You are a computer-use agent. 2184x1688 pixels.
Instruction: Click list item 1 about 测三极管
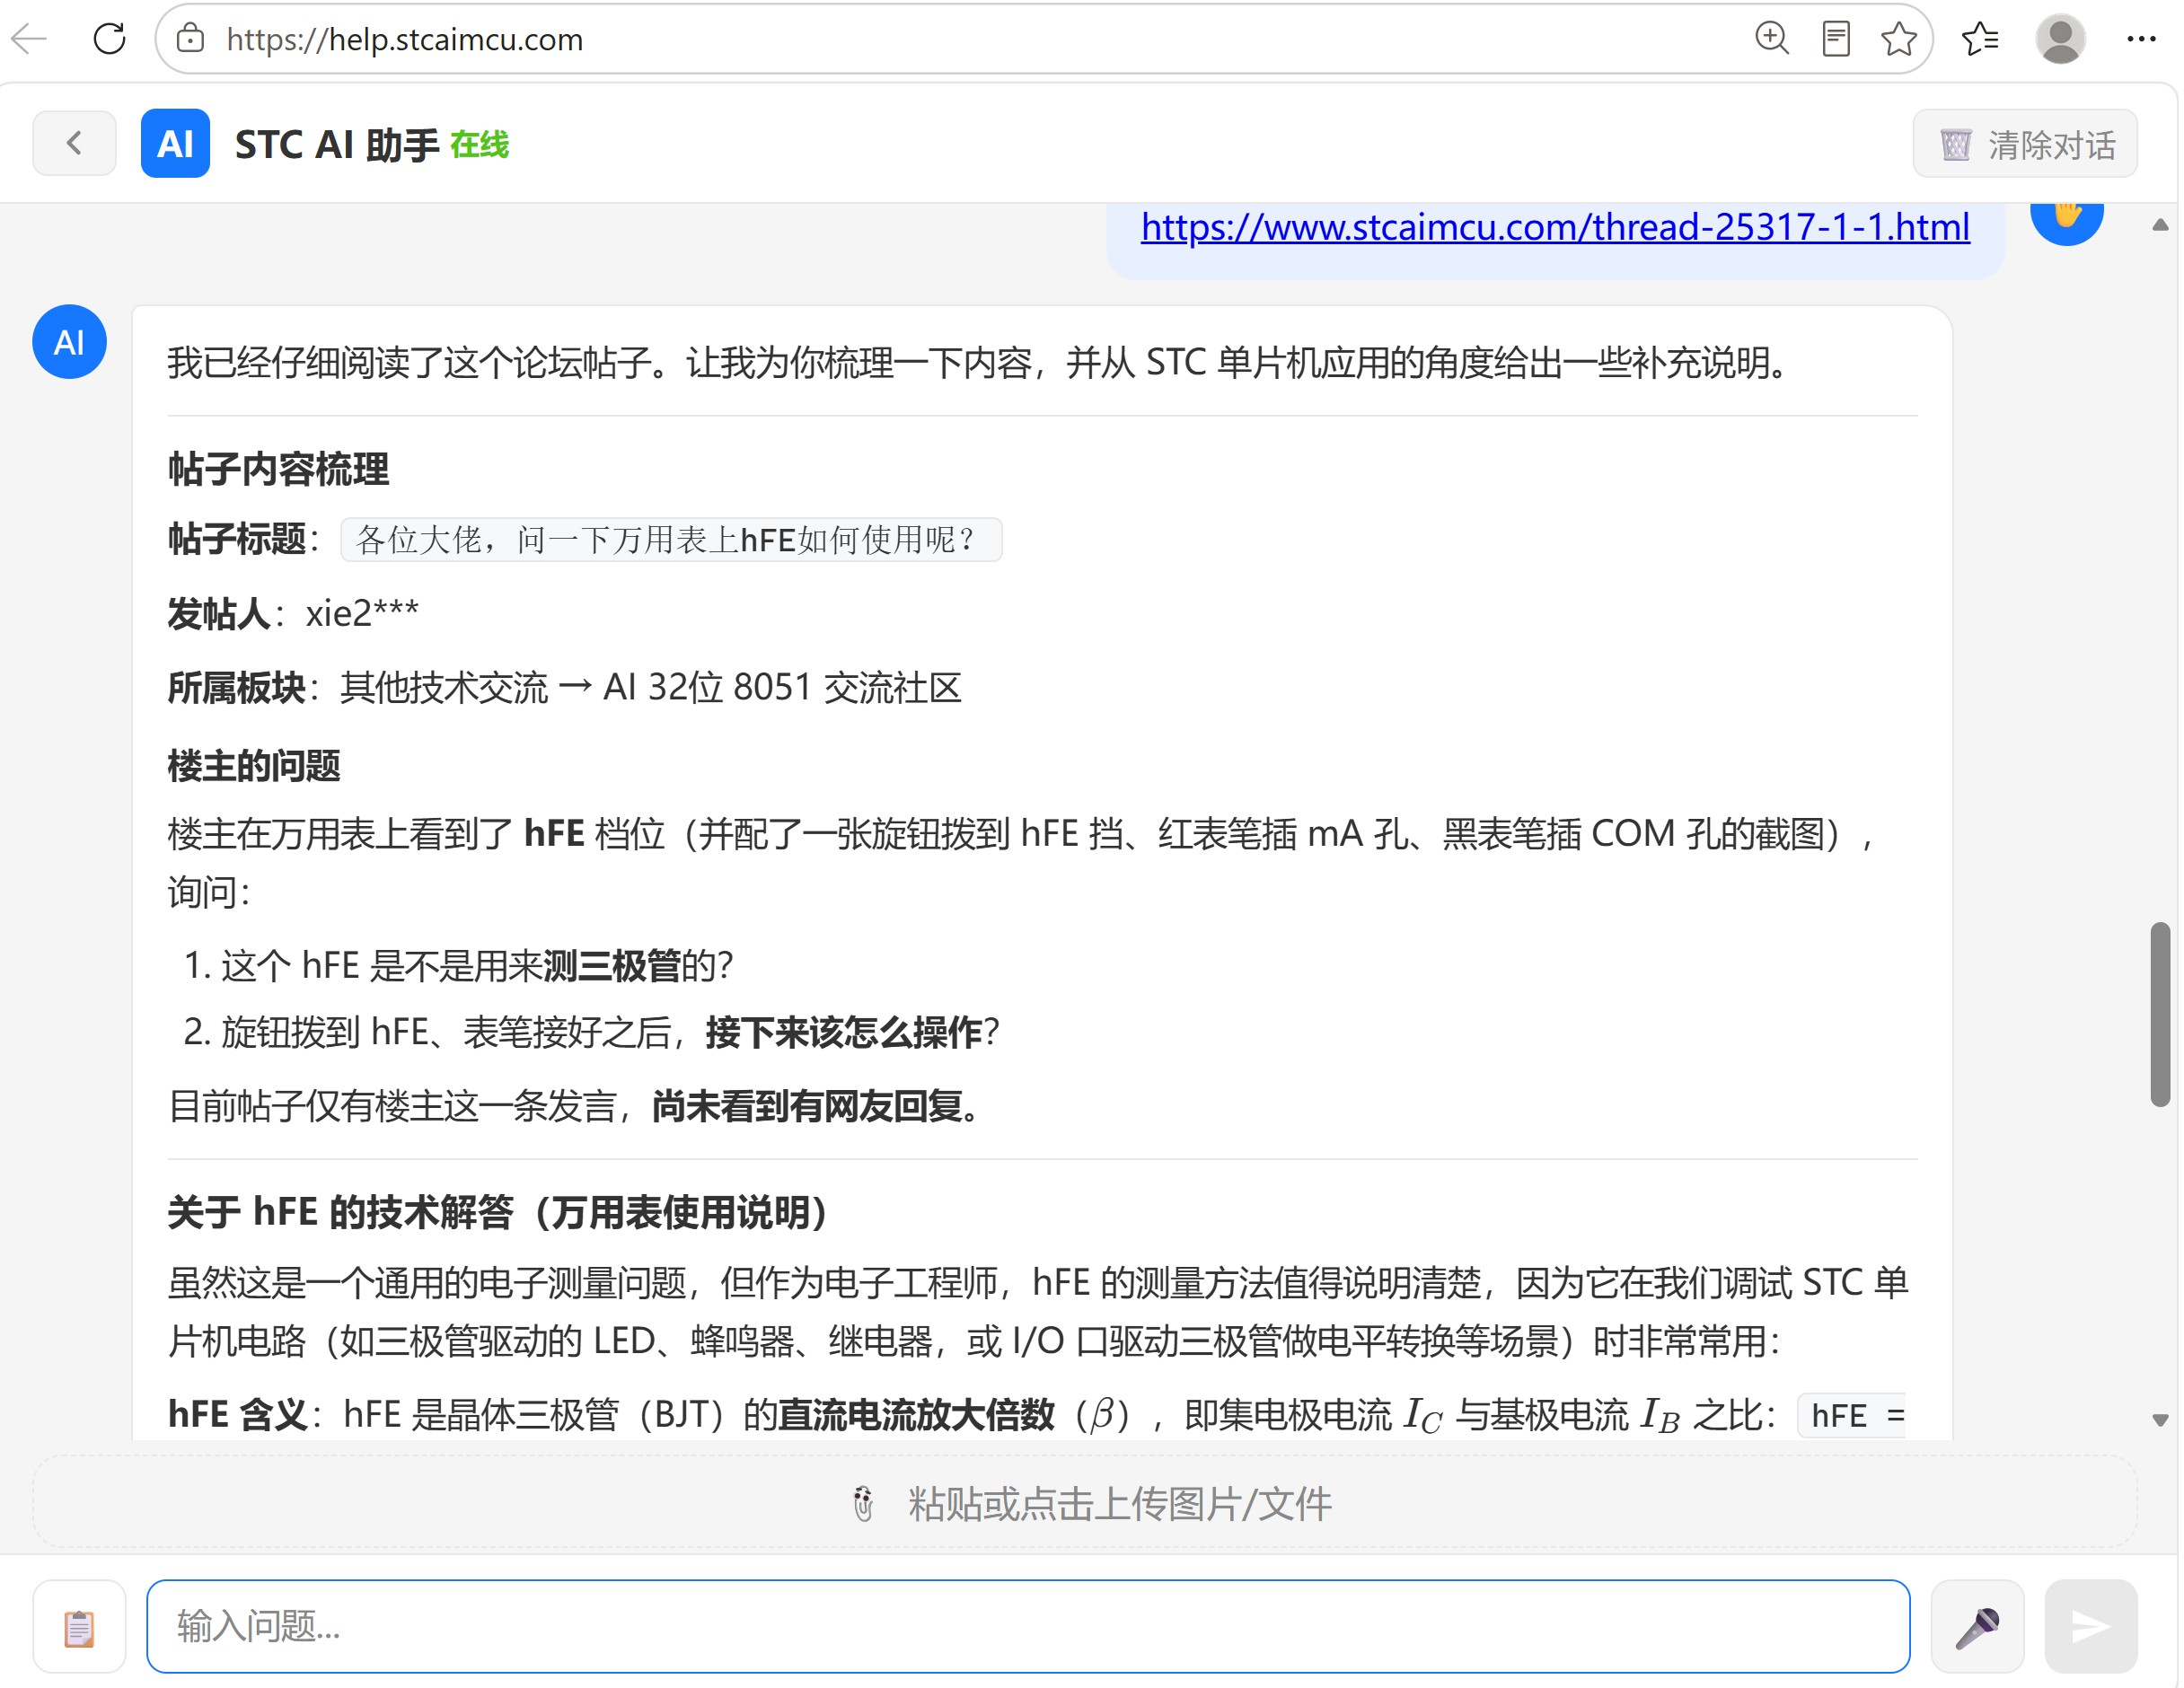(459, 965)
